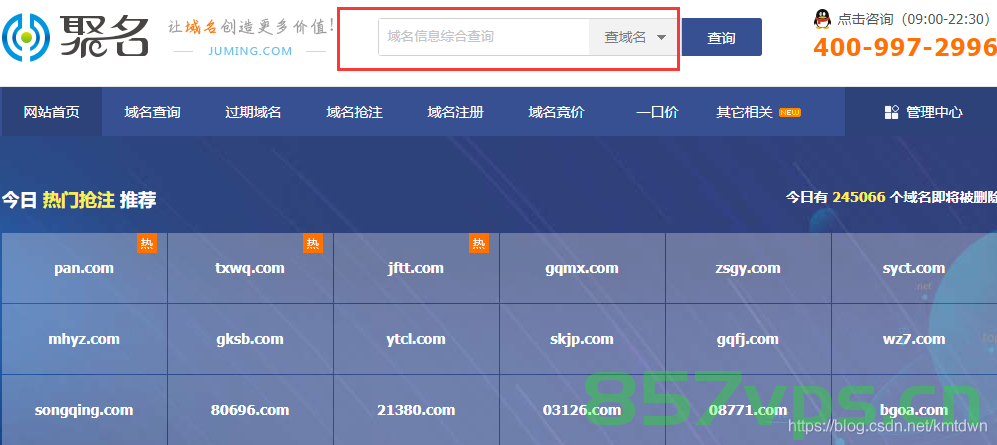Open the 其它相关 nav menu
Screen dimensions: 997x445
pyautogui.click(x=745, y=113)
